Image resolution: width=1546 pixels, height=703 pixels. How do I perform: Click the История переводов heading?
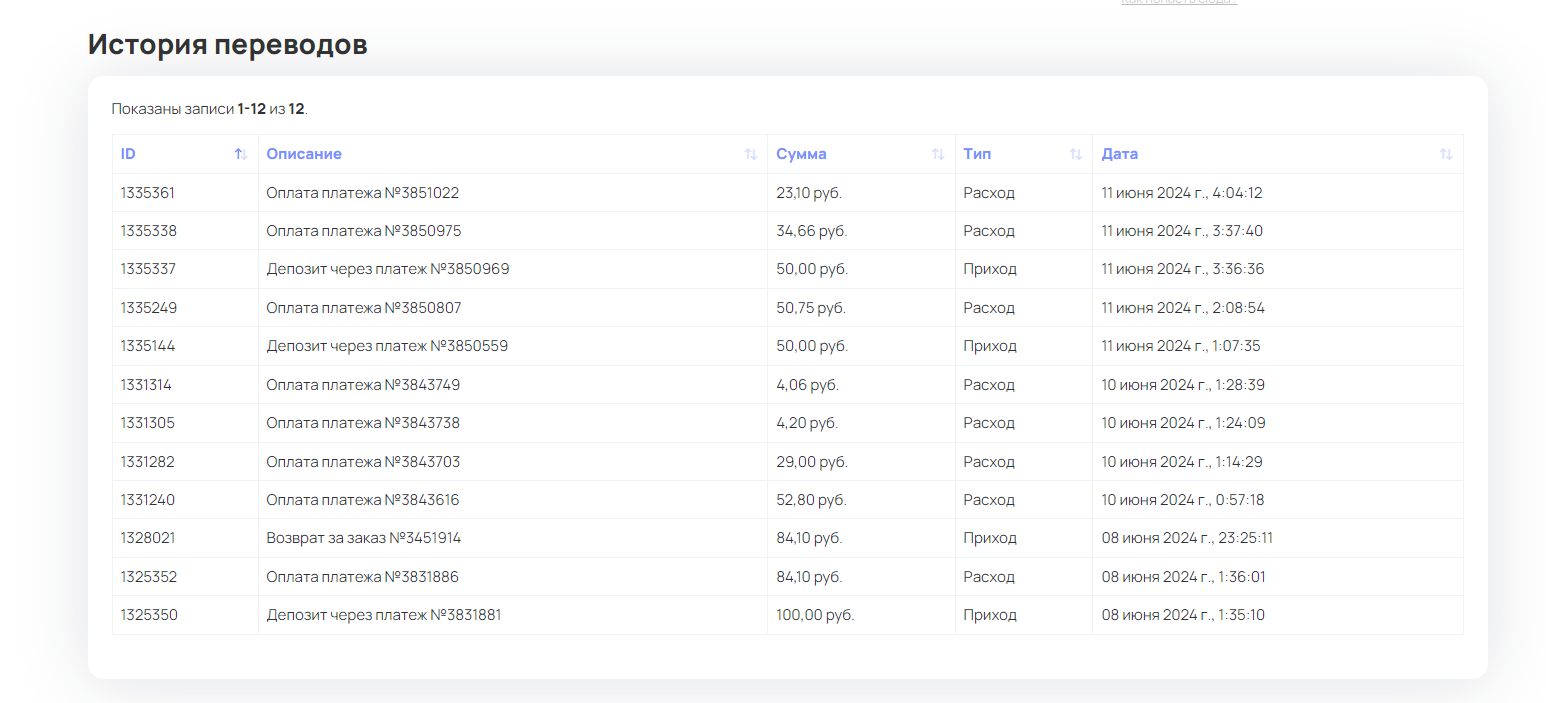pos(228,45)
